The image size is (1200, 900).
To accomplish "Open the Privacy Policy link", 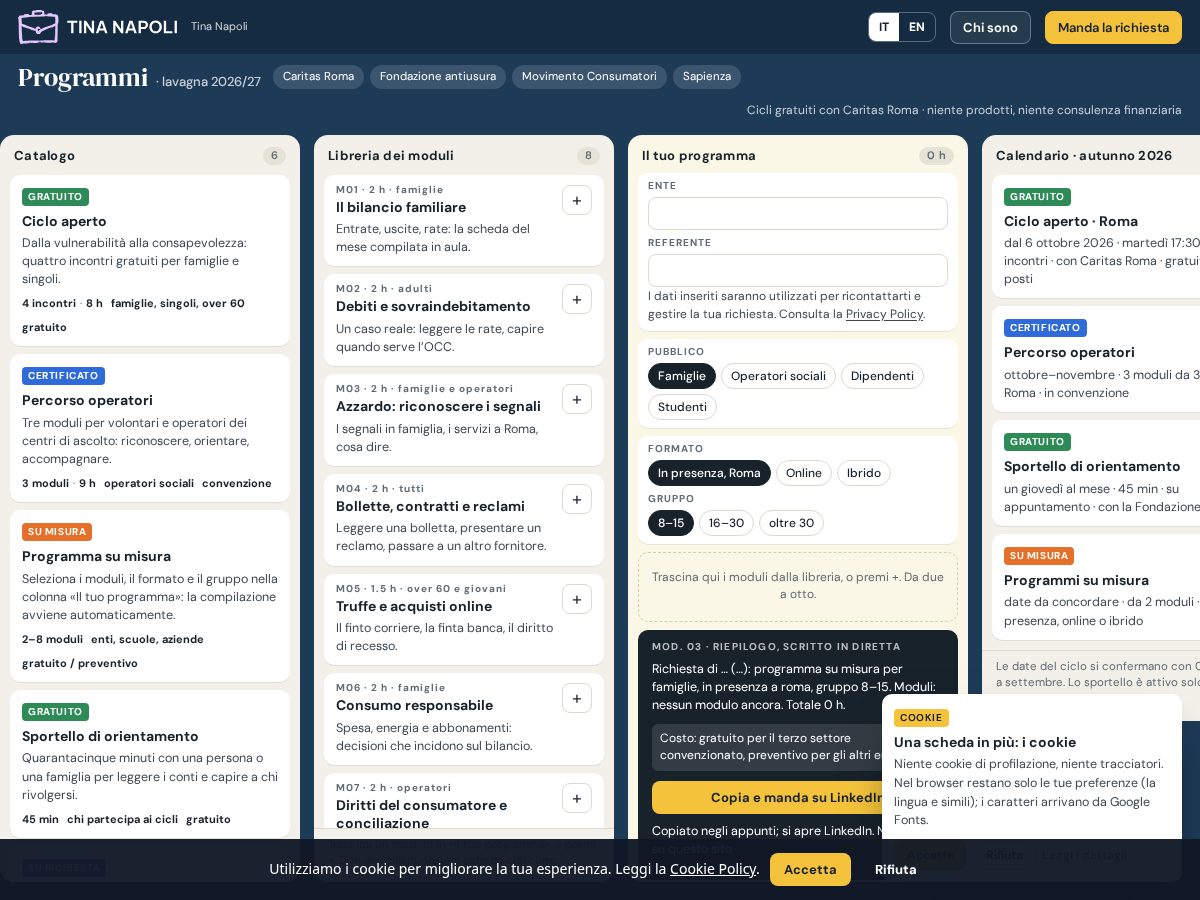I will pos(884,314).
